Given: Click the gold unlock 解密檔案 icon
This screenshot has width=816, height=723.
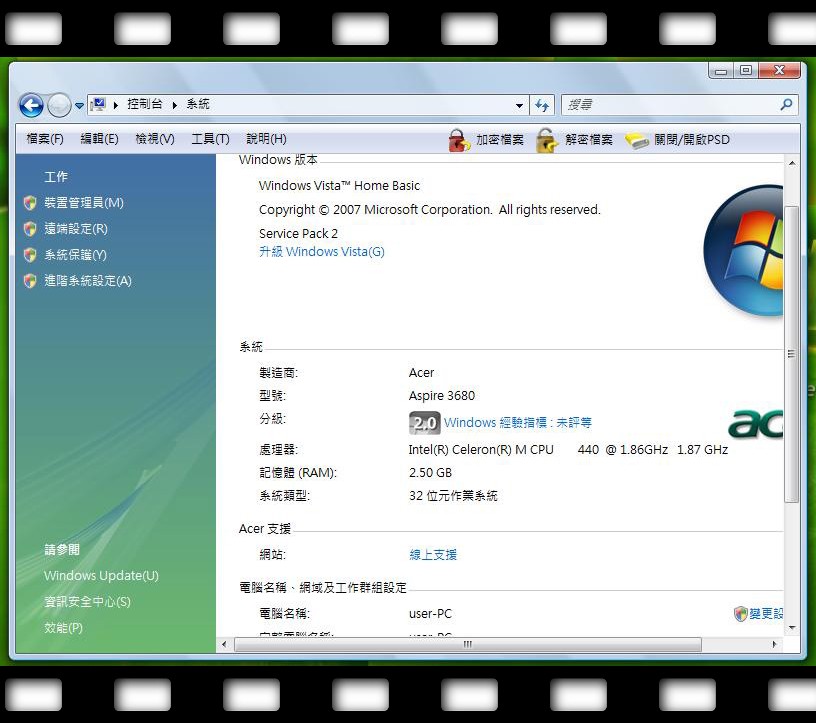Looking at the screenshot, I should tap(547, 140).
